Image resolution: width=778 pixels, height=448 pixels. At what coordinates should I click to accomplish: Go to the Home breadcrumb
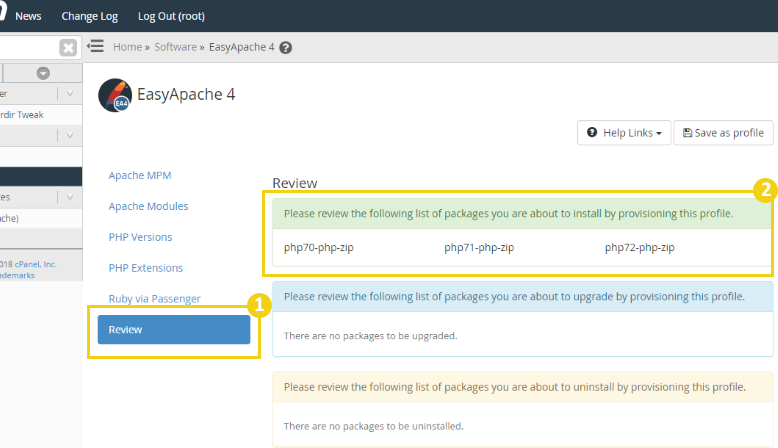click(x=128, y=47)
